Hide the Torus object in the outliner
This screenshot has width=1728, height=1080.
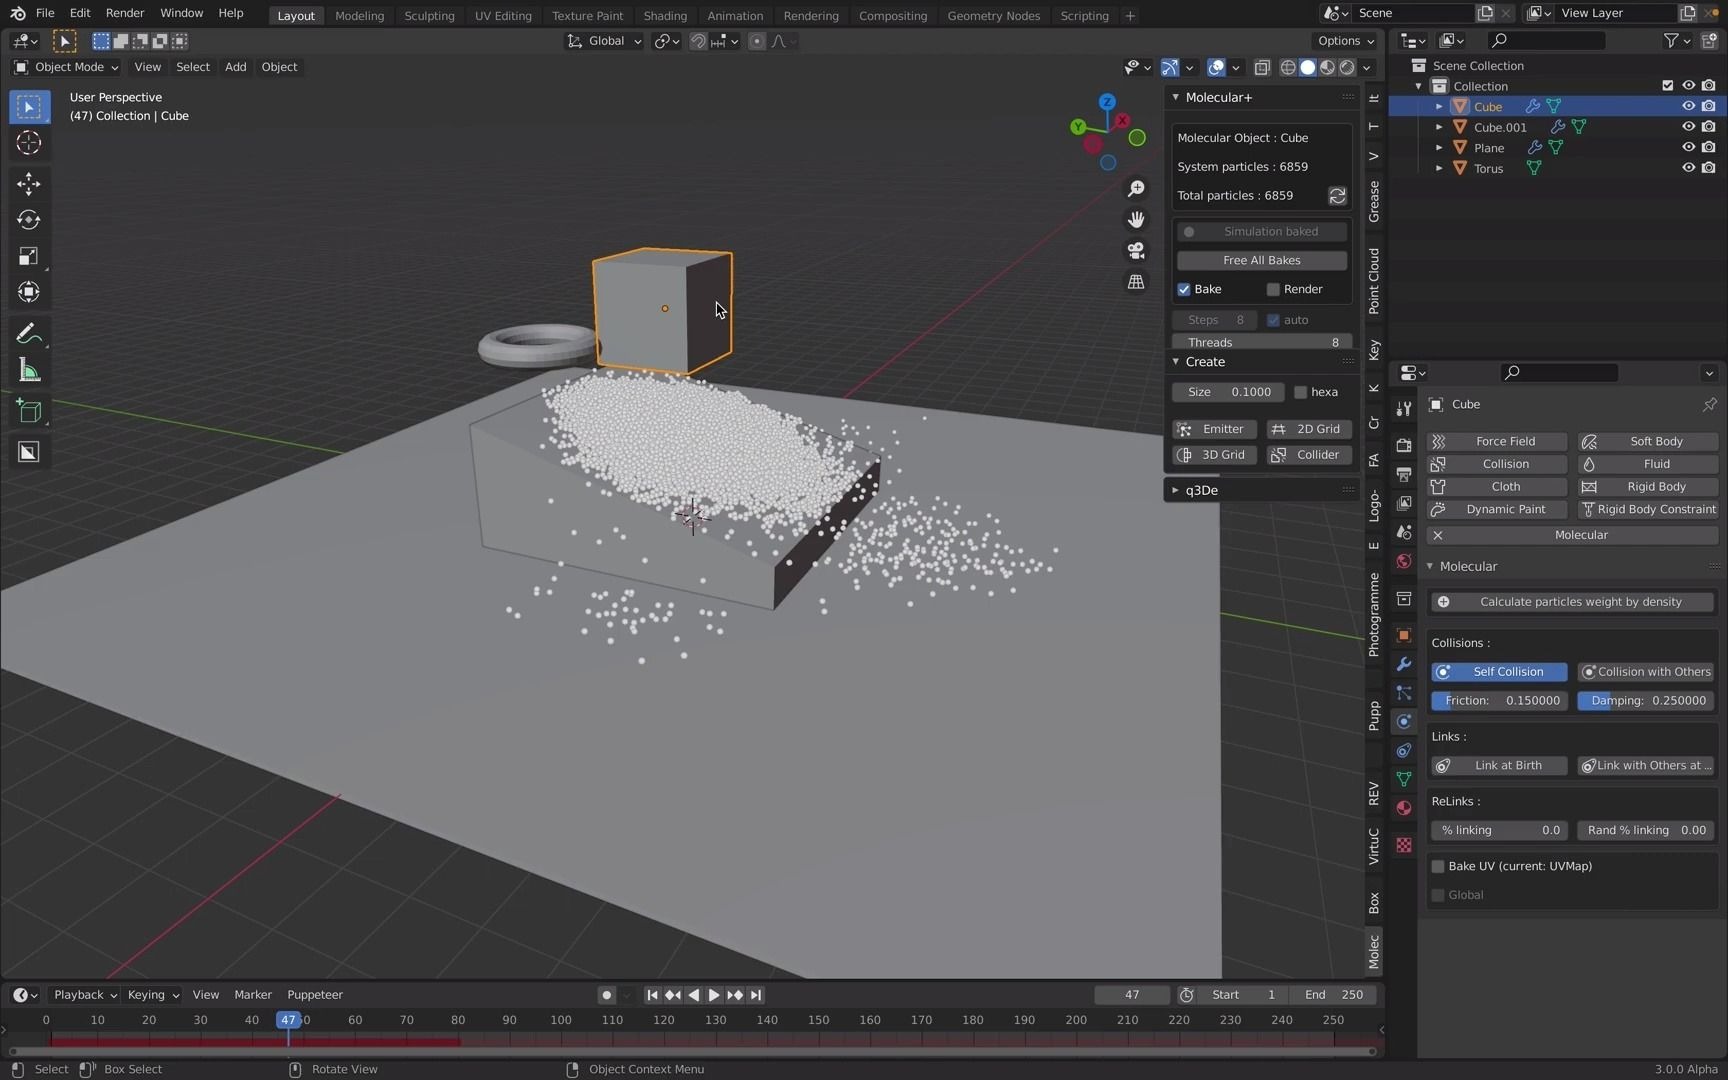tap(1688, 168)
